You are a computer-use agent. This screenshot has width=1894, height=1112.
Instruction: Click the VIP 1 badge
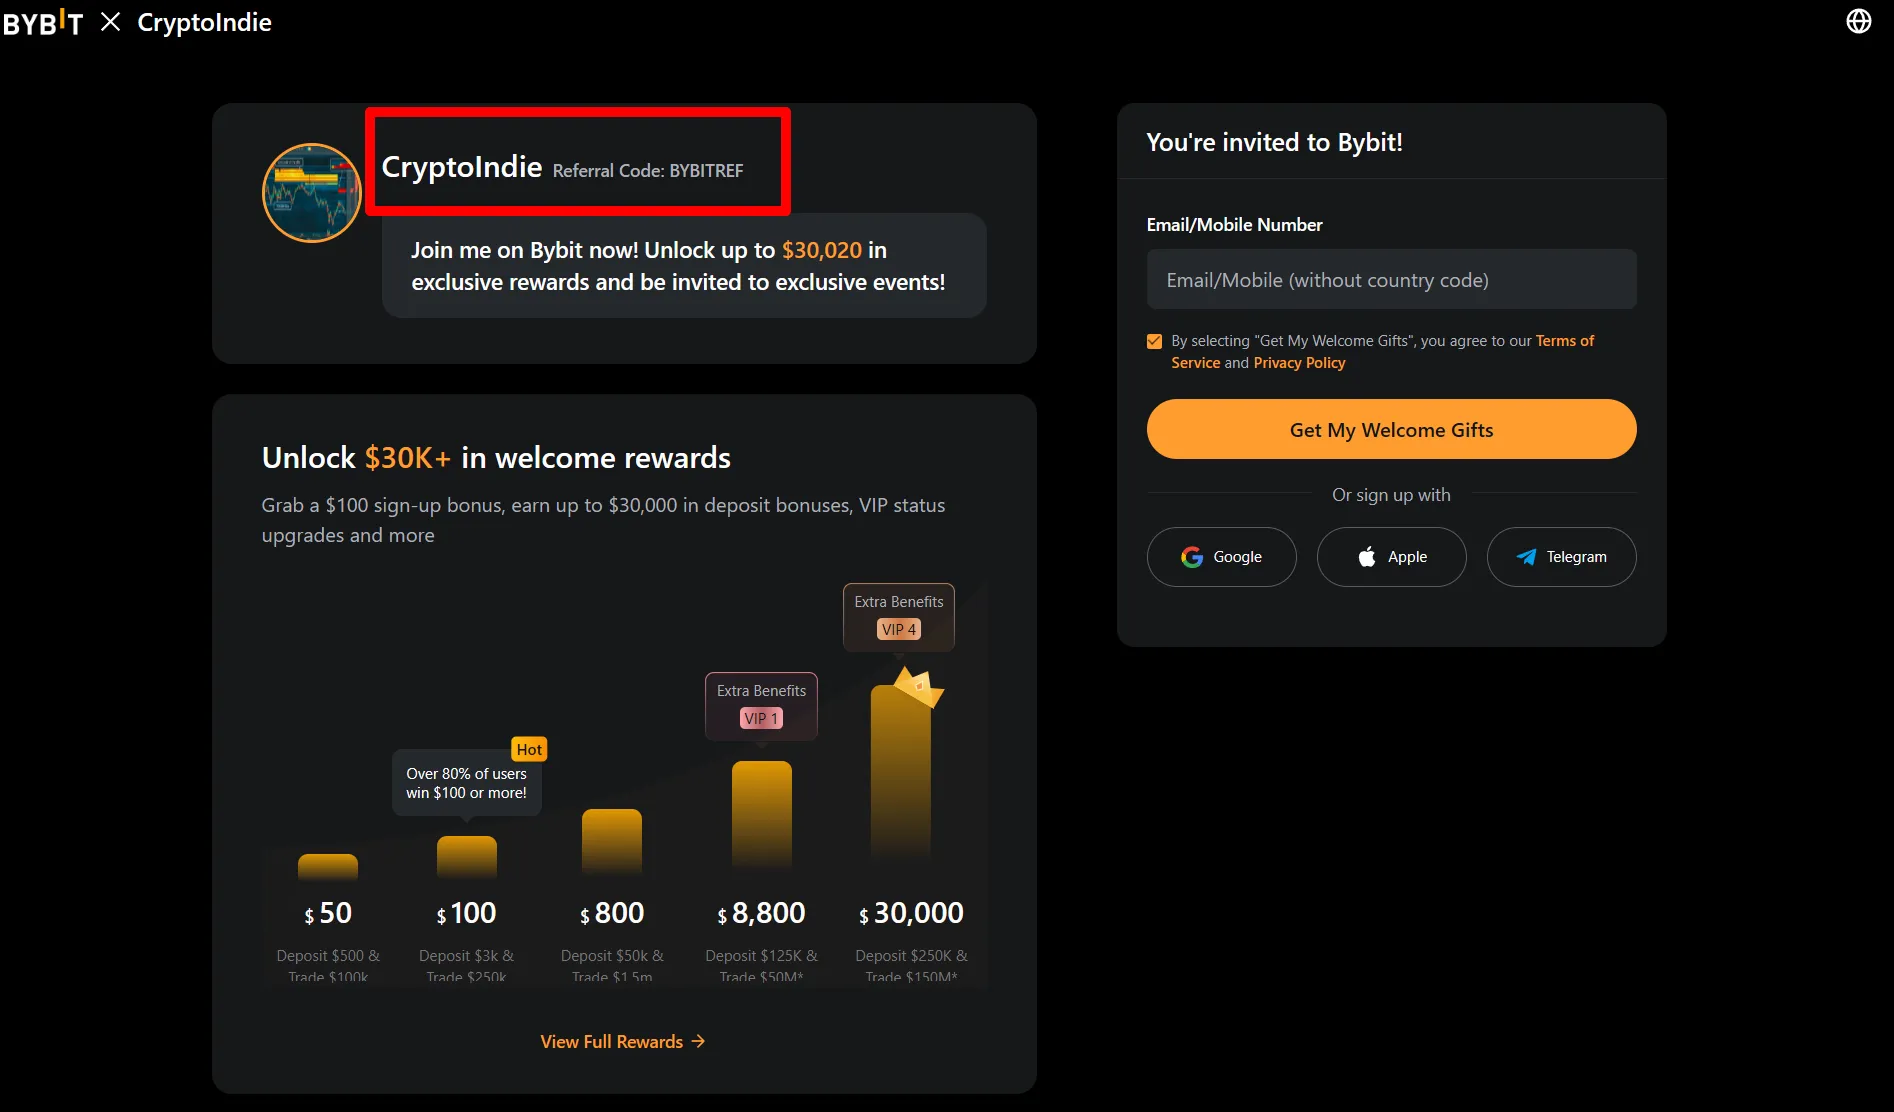point(761,718)
